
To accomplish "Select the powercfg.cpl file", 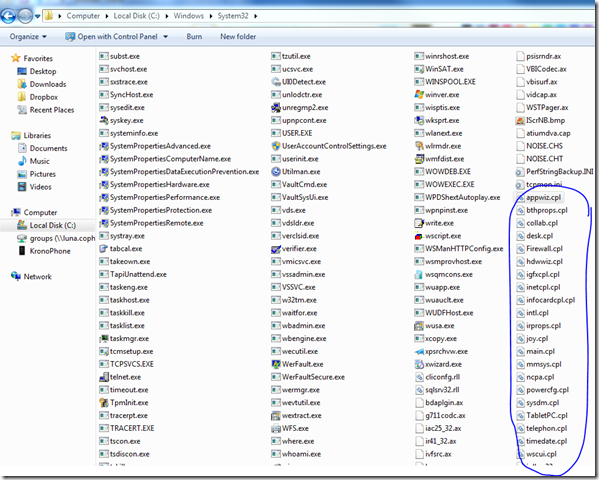I will pyautogui.click(x=542, y=390).
